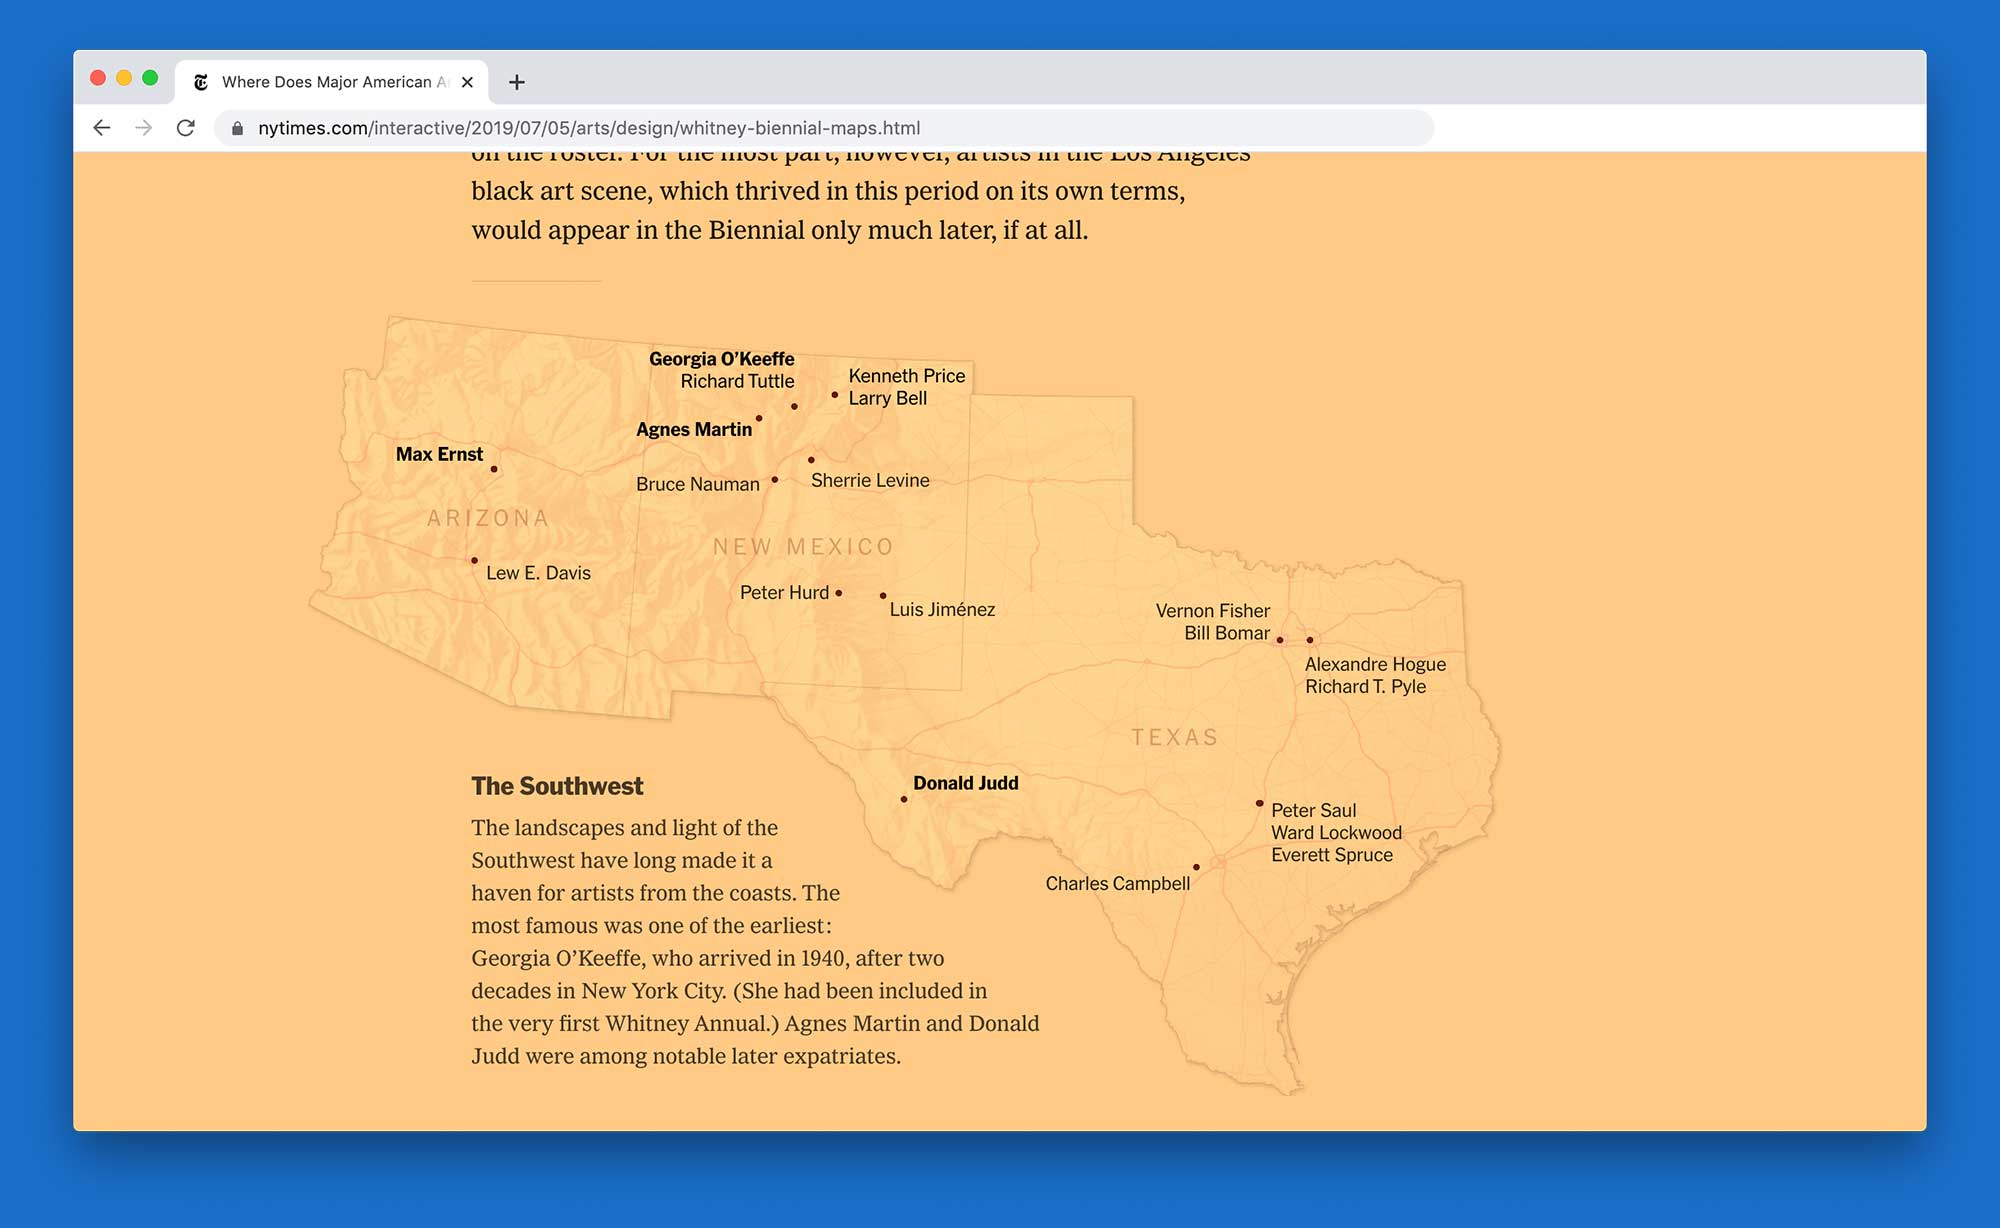Click the NYT favicon on the tab

pos(201,82)
